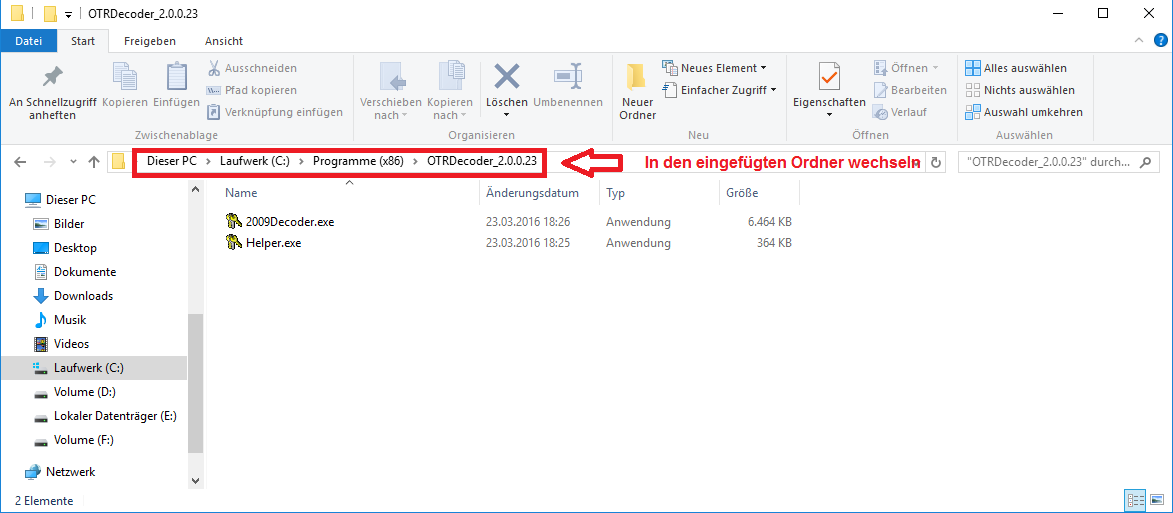1173x513 pixels.
Task: Pin folder with An Schnellzugriff anheften
Action: click(52, 78)
